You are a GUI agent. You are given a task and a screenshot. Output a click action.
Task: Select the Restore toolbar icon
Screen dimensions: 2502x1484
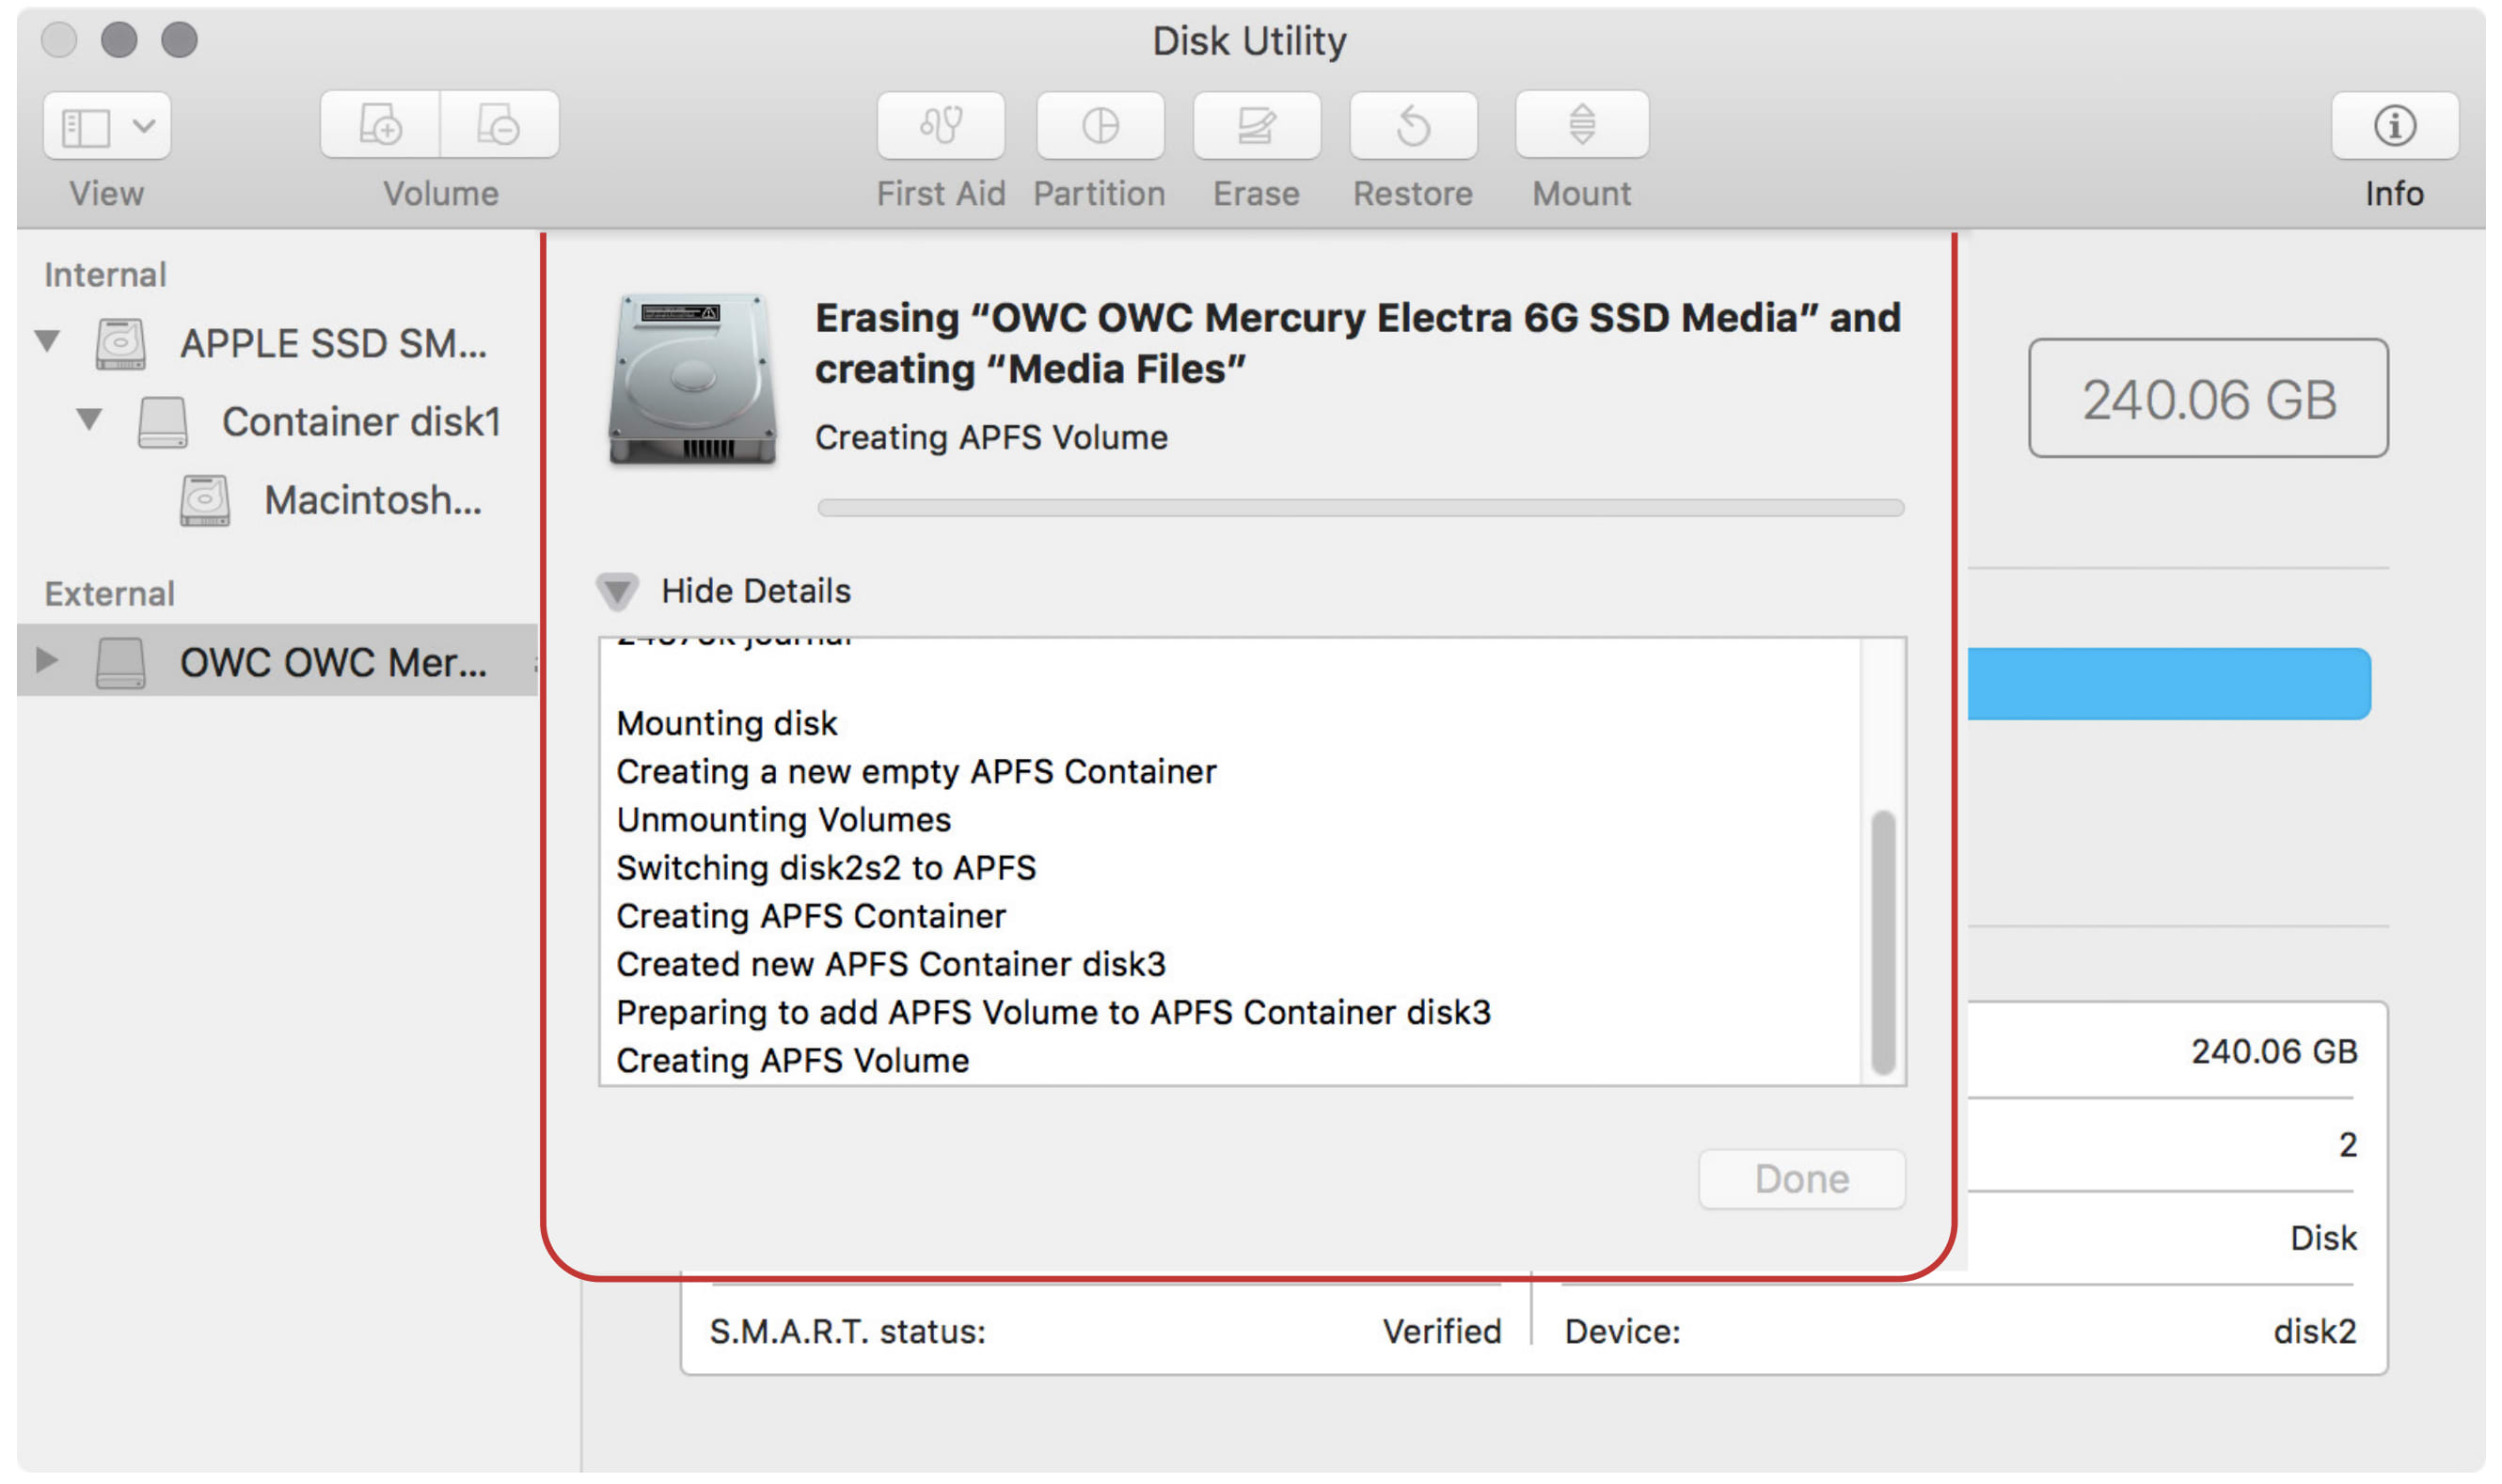pyautogui.click(x=1413, y=126)
